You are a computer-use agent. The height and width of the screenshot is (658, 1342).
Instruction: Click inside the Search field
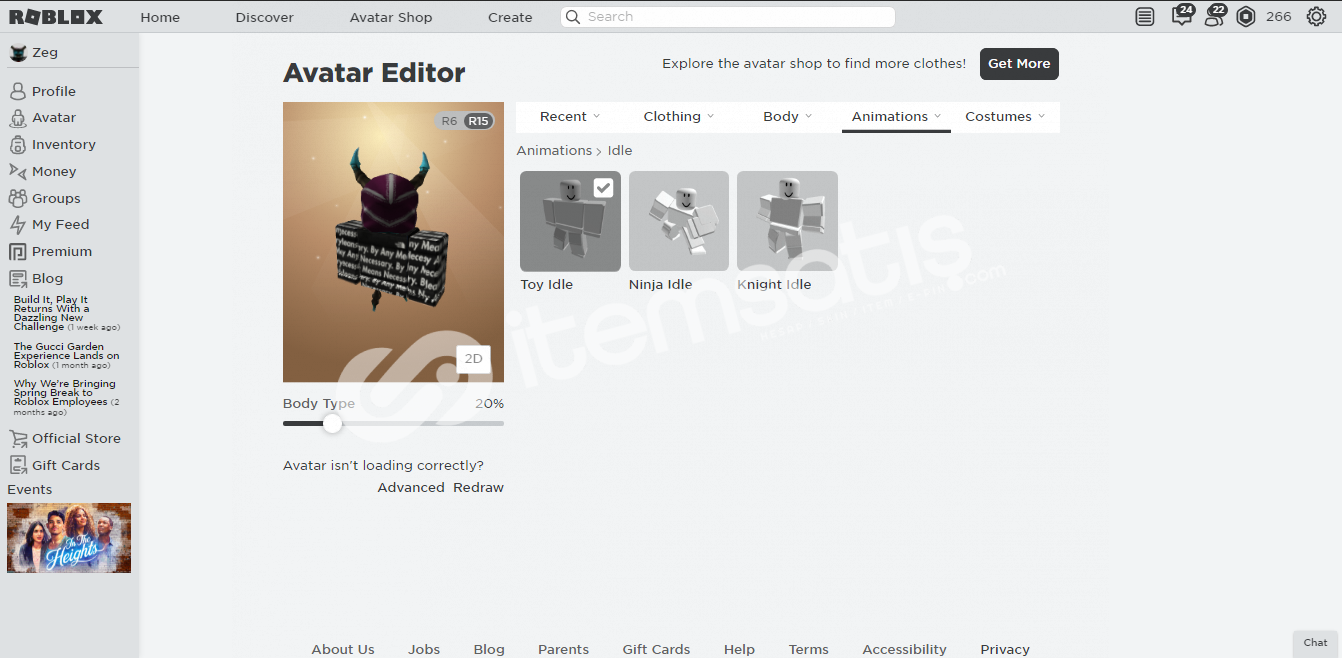pyautogui.click(x=728, y=17)
